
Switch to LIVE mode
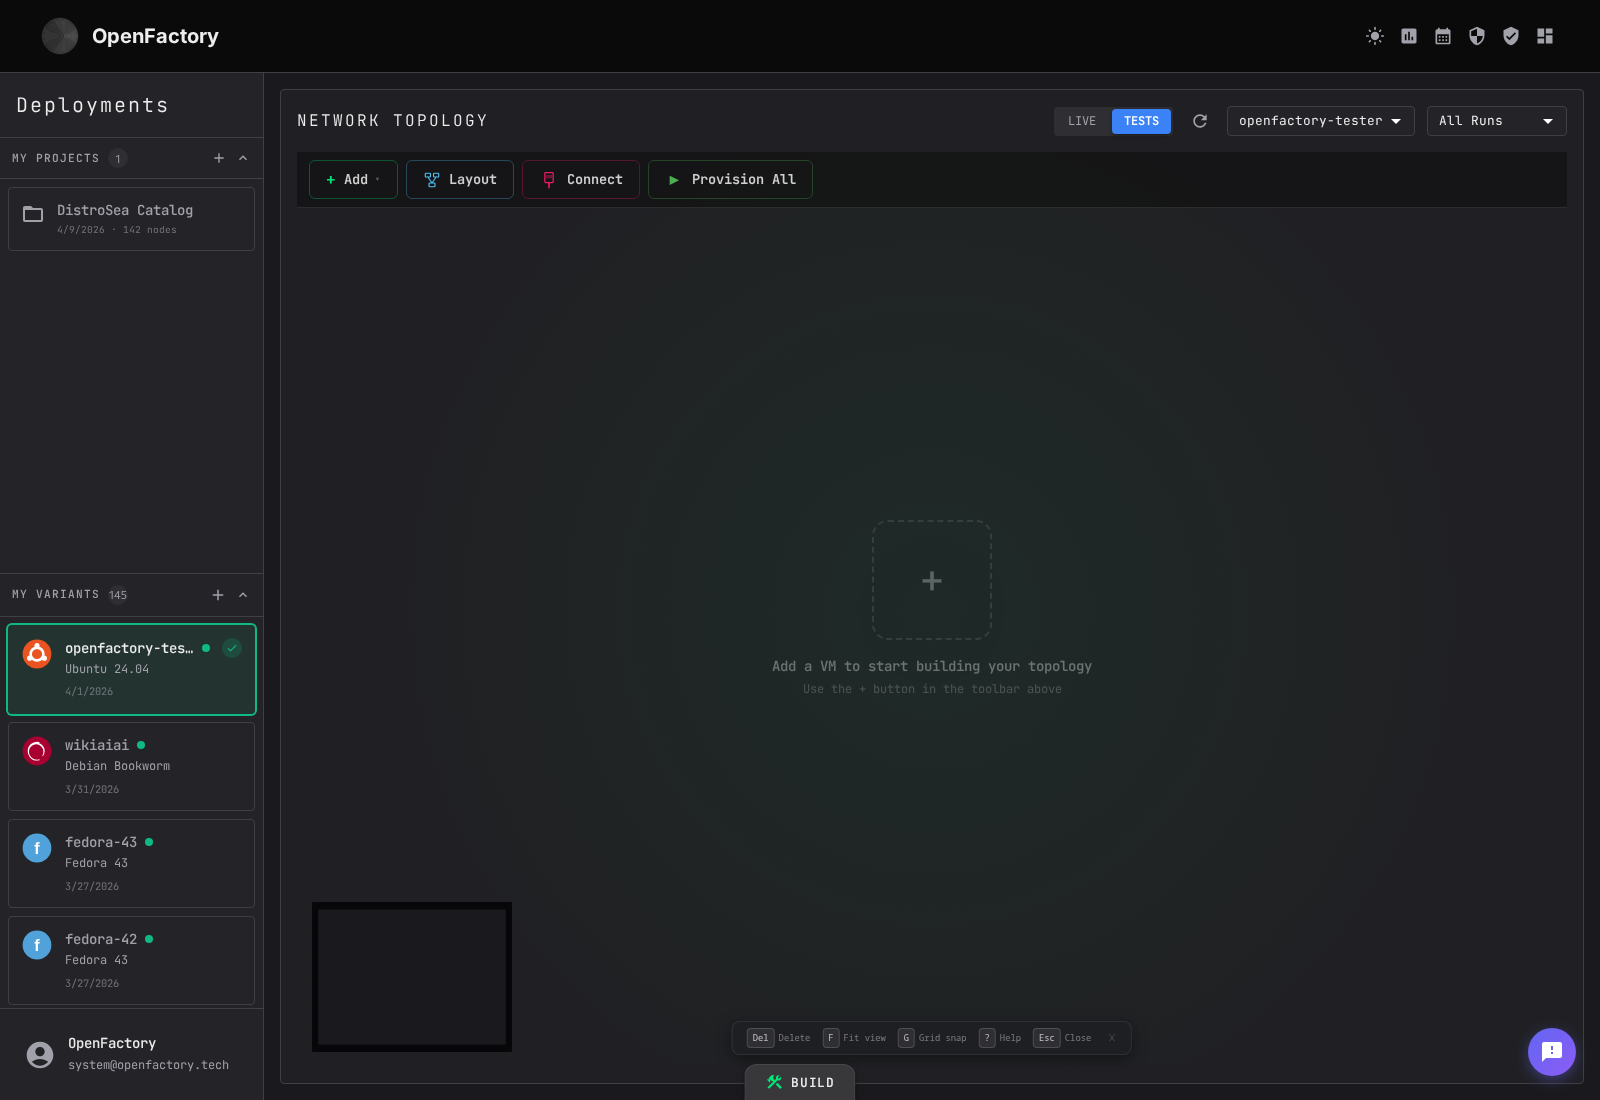click(x=1081, y=121)
